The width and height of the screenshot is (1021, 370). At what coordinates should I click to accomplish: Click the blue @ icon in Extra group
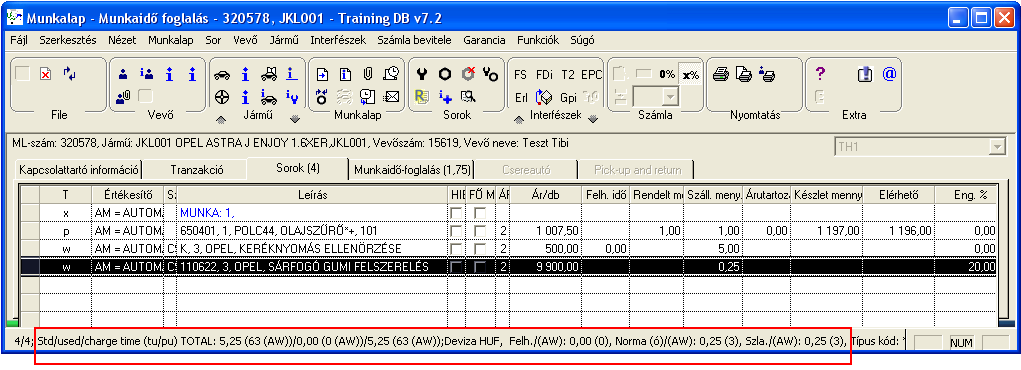coord(889,74)
